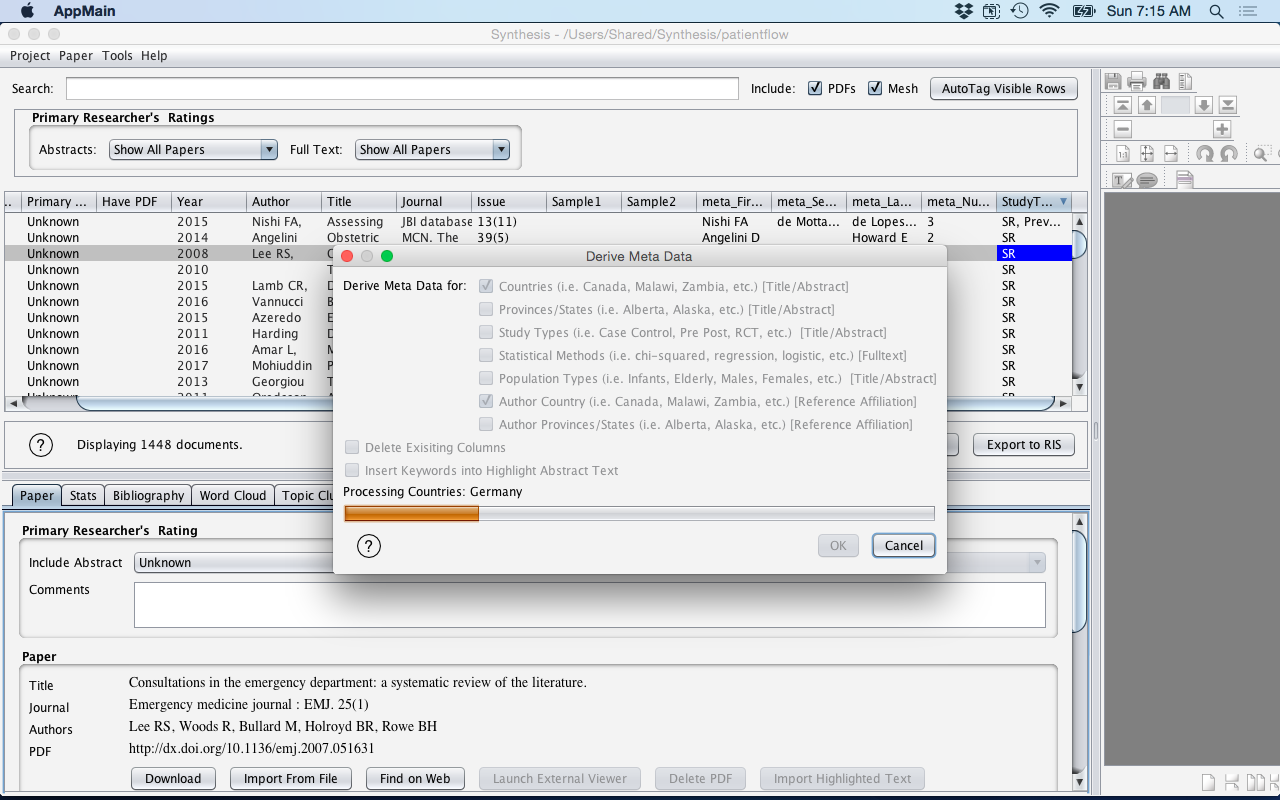Click the zoom out minus icon

(1123, 129)
